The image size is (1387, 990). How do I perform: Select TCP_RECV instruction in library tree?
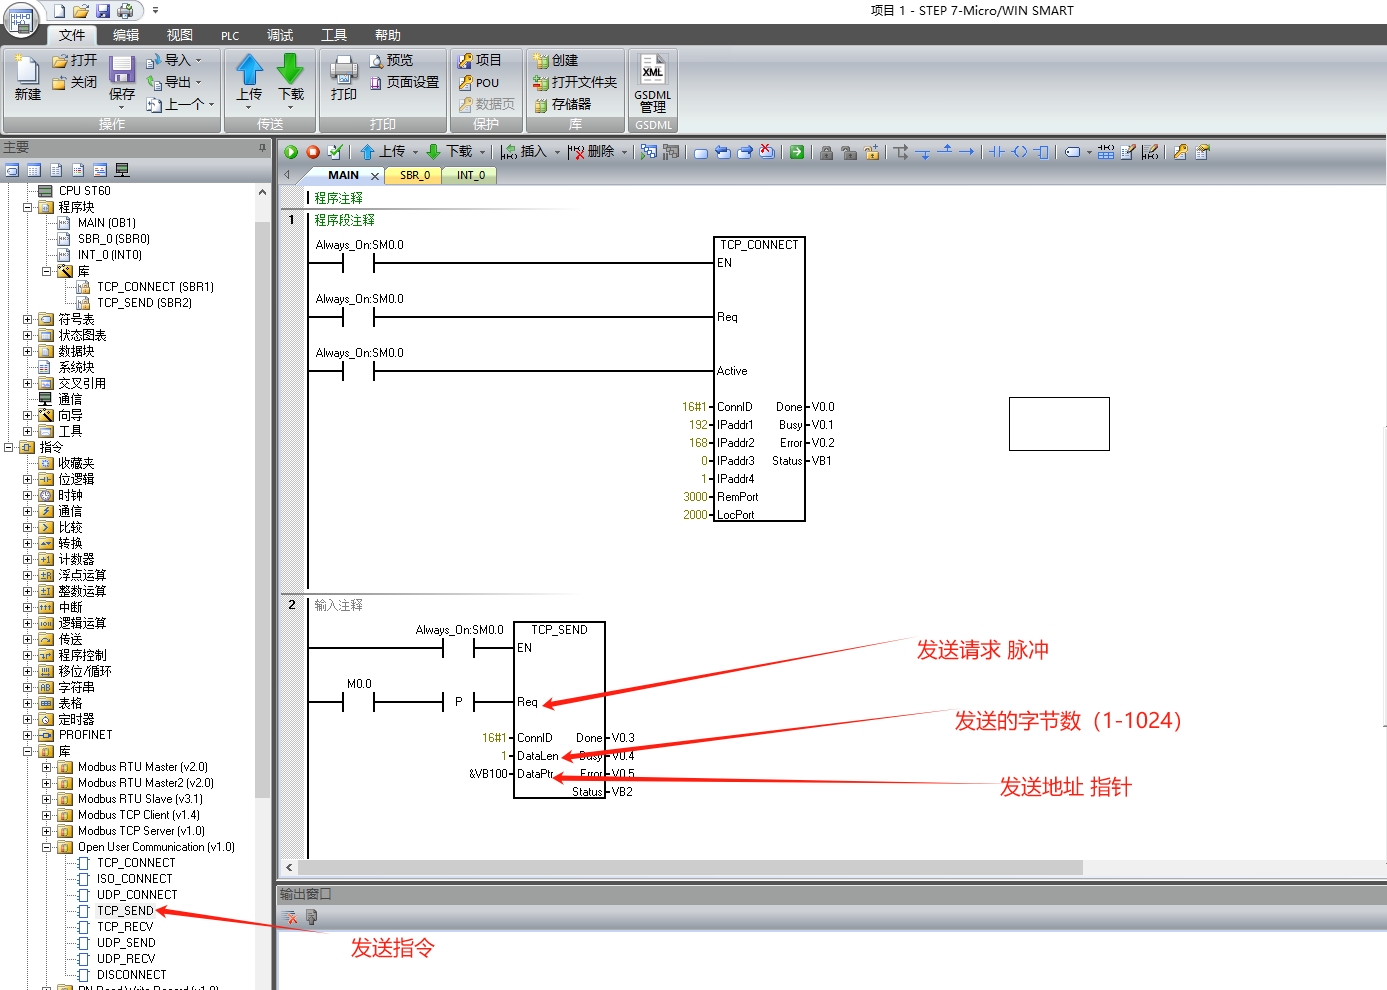pos(125,927)
